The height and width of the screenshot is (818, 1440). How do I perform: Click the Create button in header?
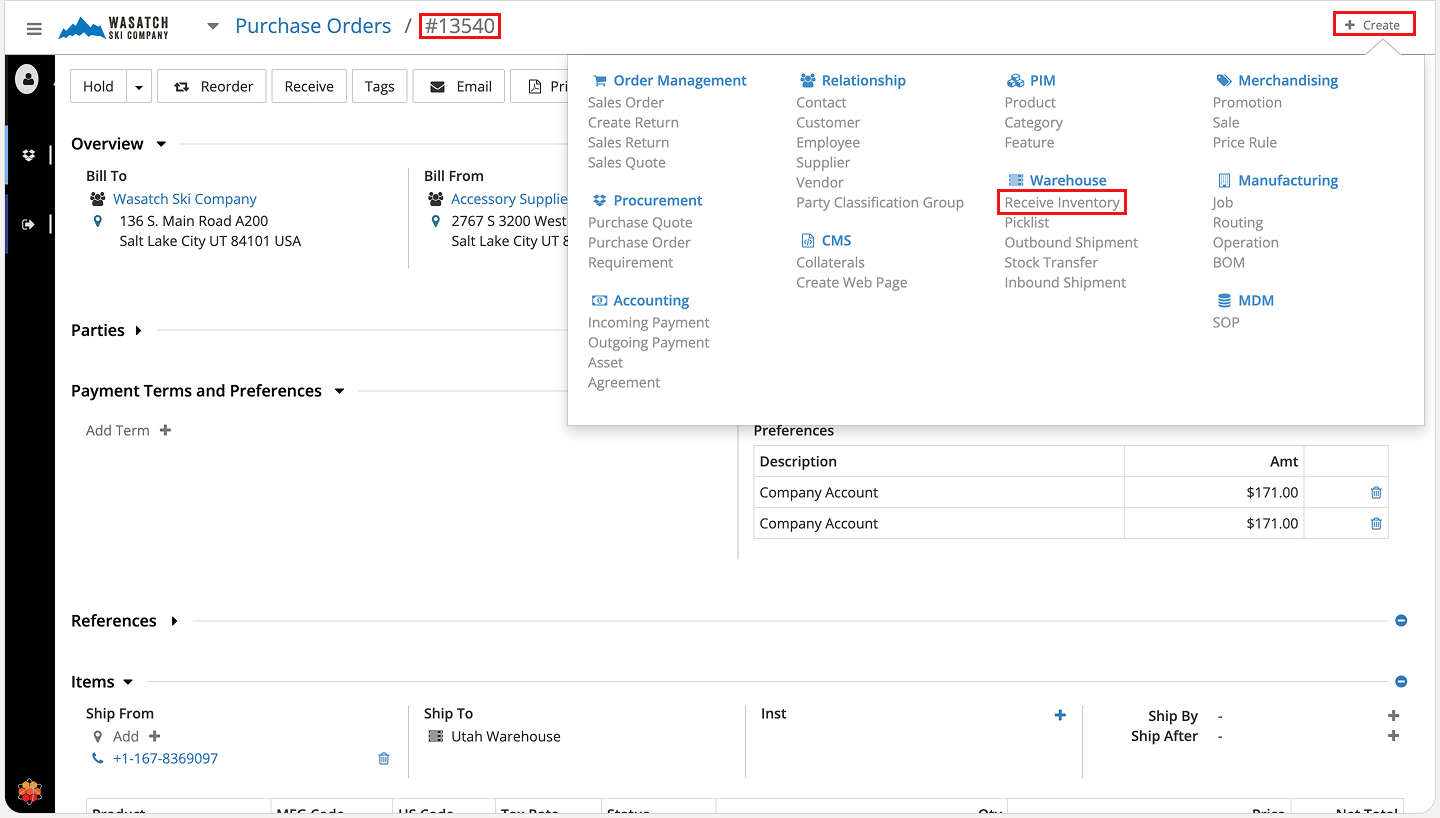1373,25
